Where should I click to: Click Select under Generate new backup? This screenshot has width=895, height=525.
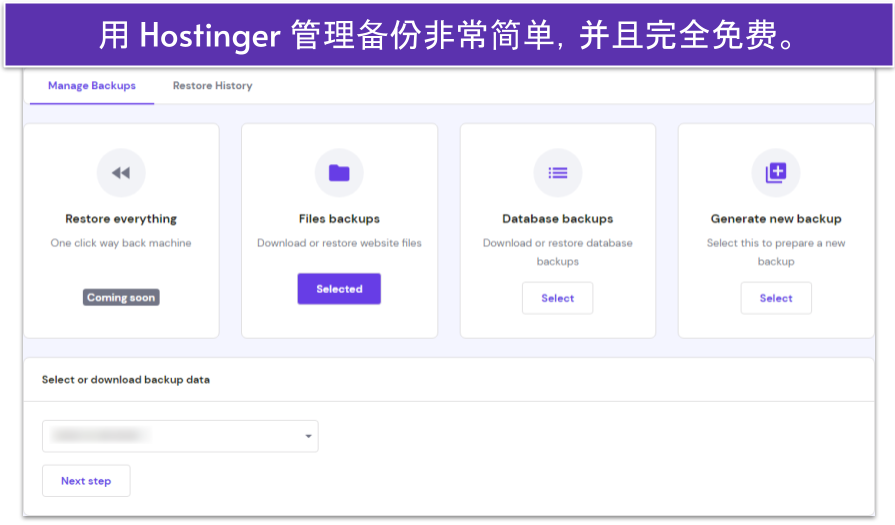pos(776,298)
